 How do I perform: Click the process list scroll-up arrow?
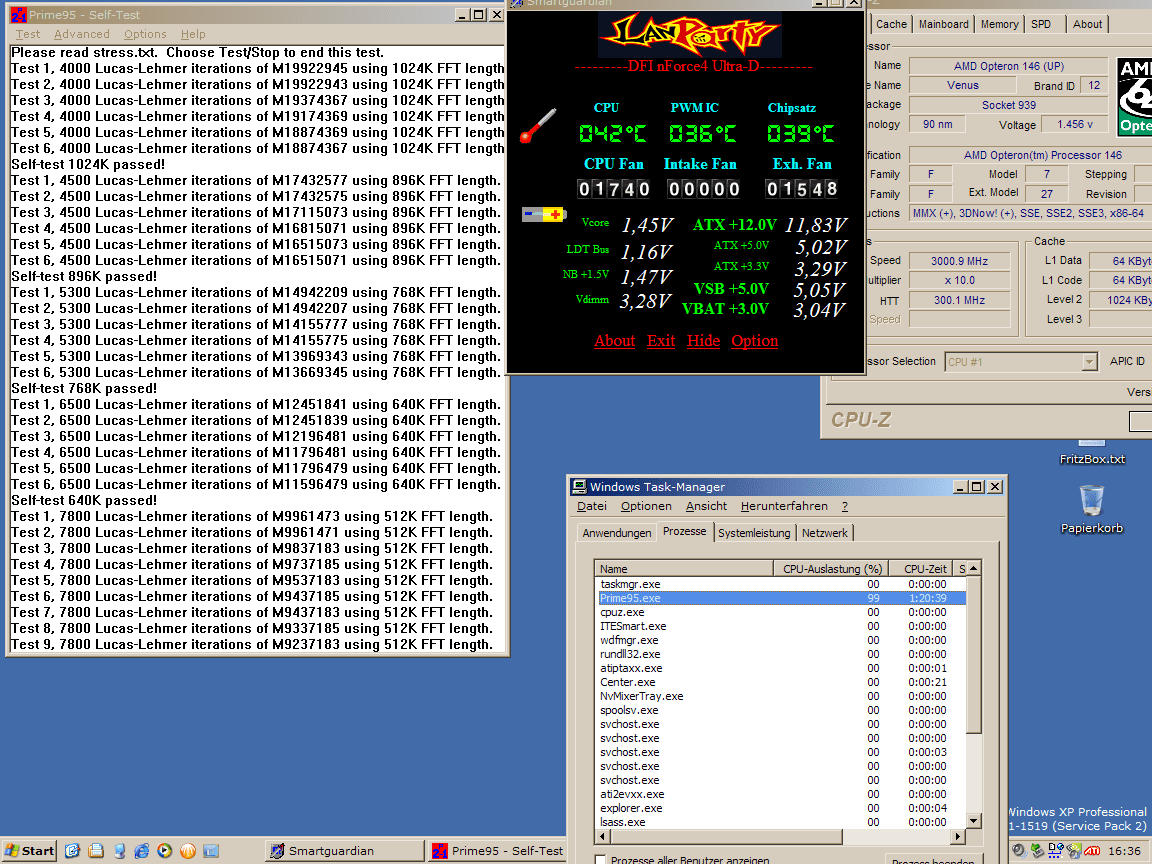pyautogui.click(x=973, y=569)
